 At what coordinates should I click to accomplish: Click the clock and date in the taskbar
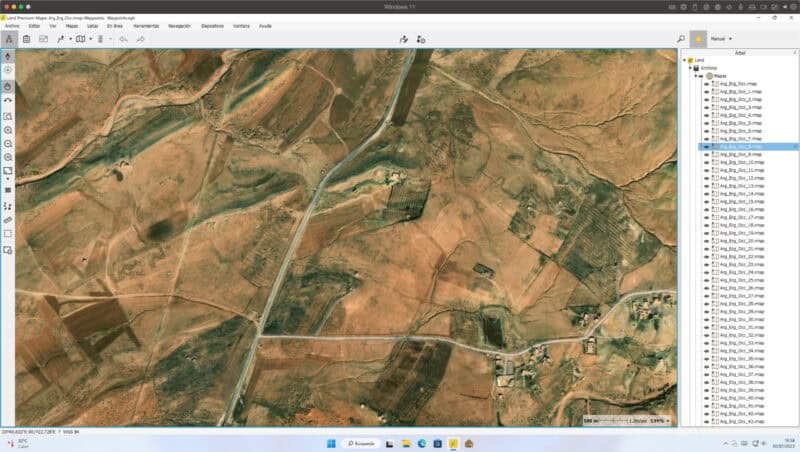786,443
